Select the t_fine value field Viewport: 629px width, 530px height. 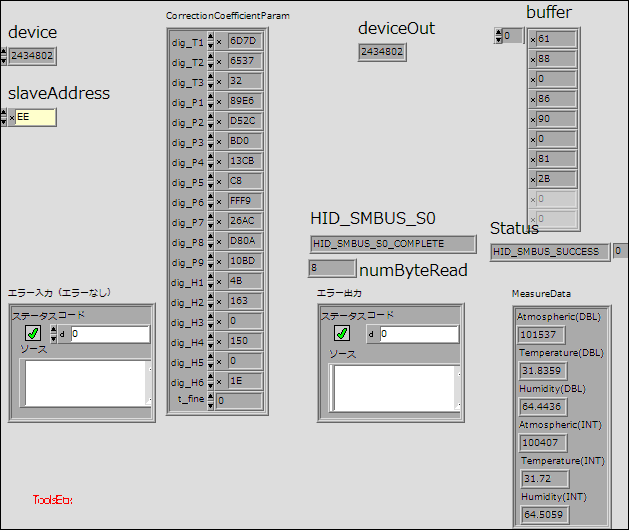(x=239, y=401)
